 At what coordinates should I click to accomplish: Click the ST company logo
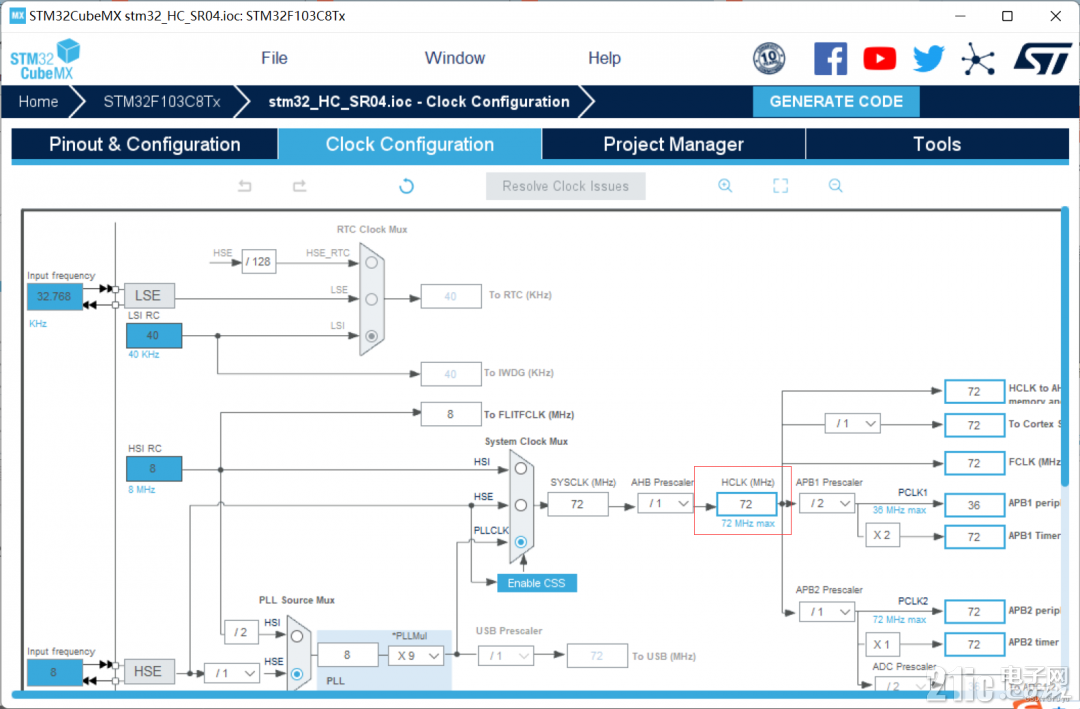pyautogui.click(x=1043, y=59)
